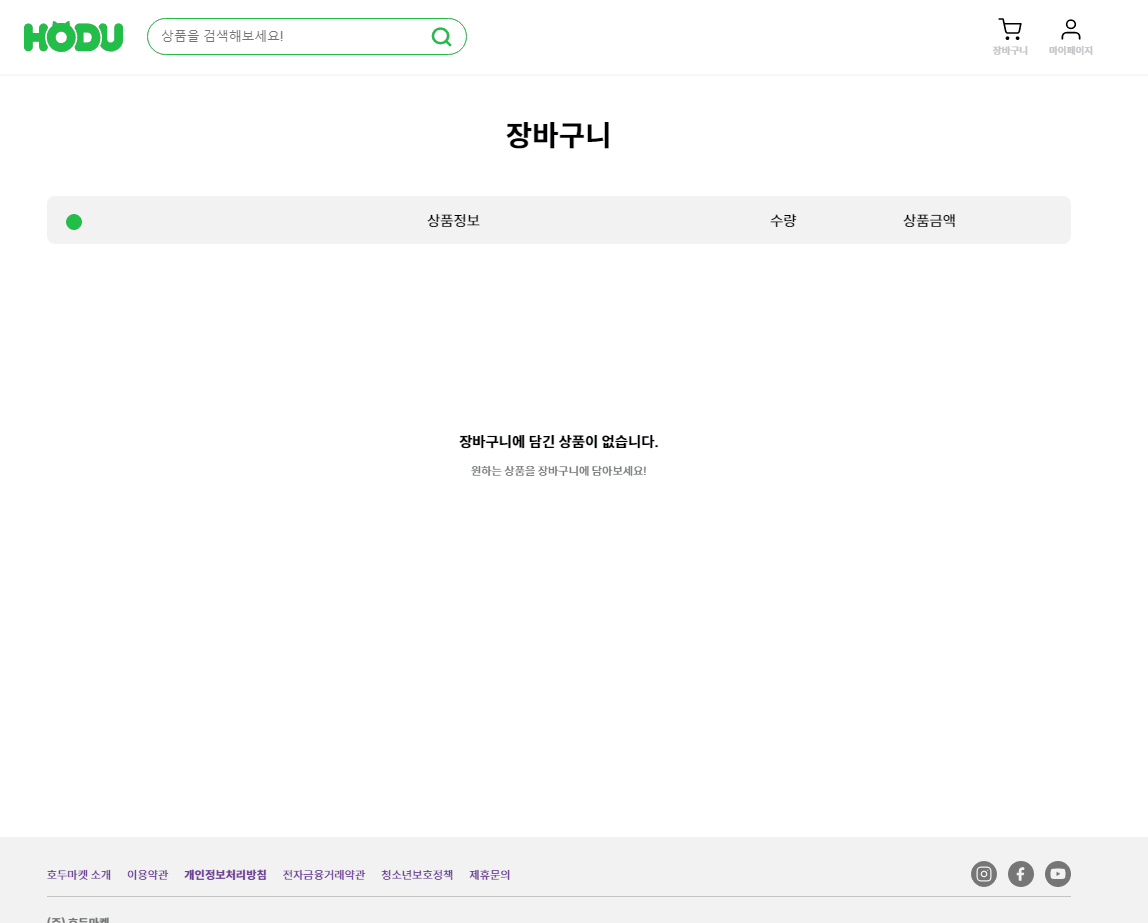Visit the 청소년보호정책 page

coord(417,874)
